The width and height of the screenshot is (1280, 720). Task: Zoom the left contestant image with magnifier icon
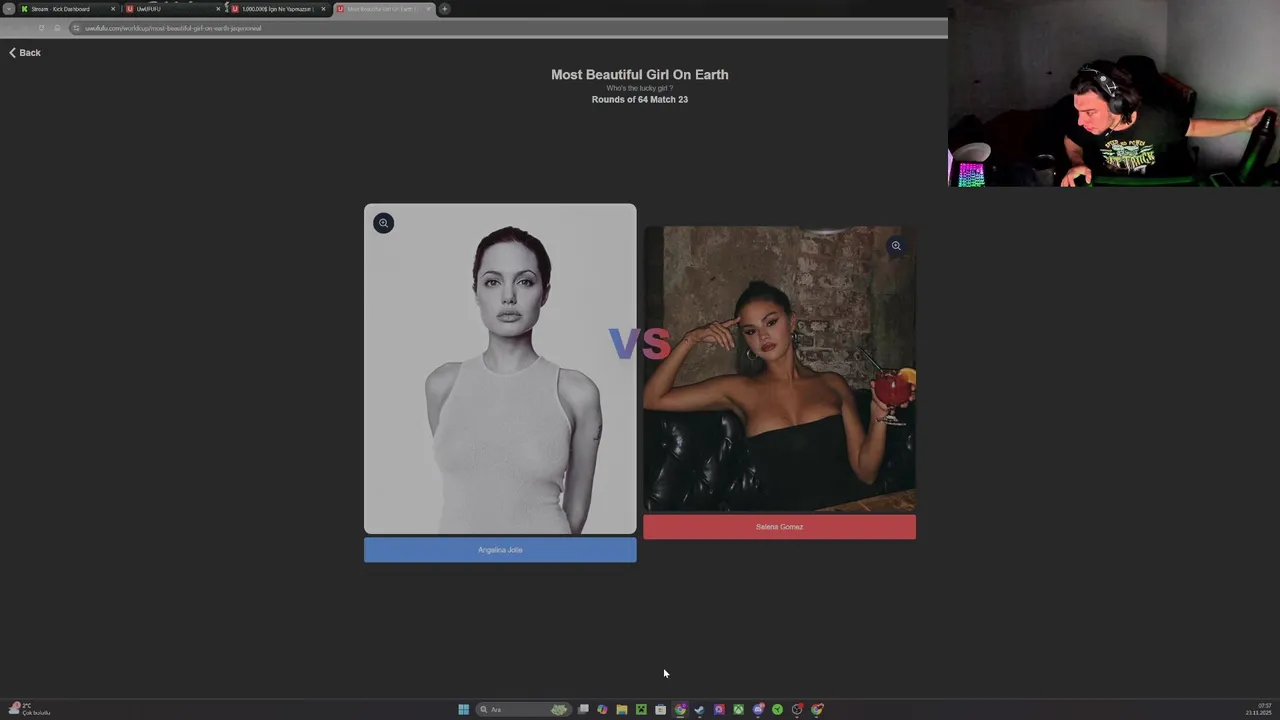[x=383, y=223]
